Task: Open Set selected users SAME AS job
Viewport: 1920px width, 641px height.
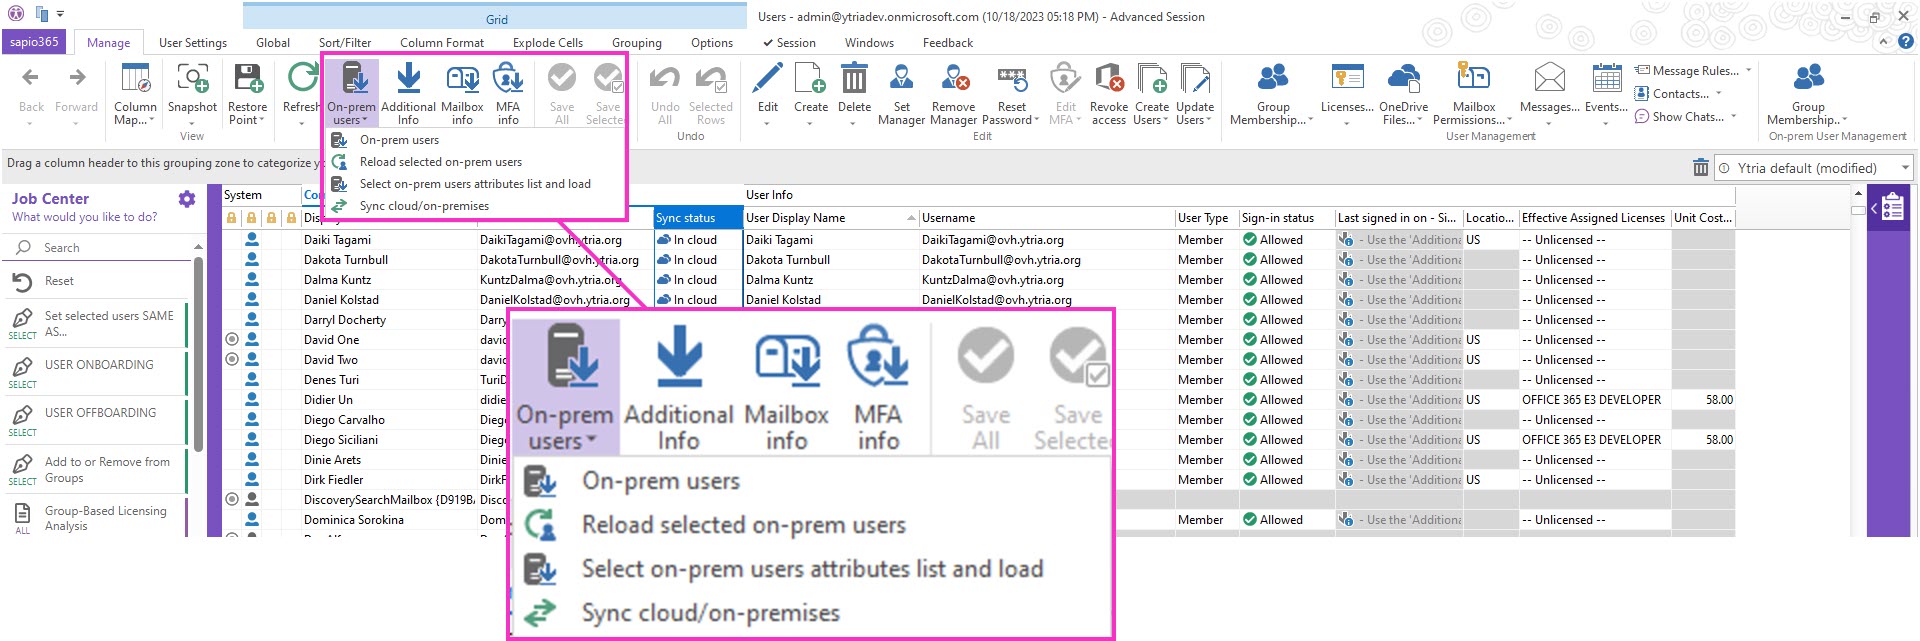Action: coord(98,323)
